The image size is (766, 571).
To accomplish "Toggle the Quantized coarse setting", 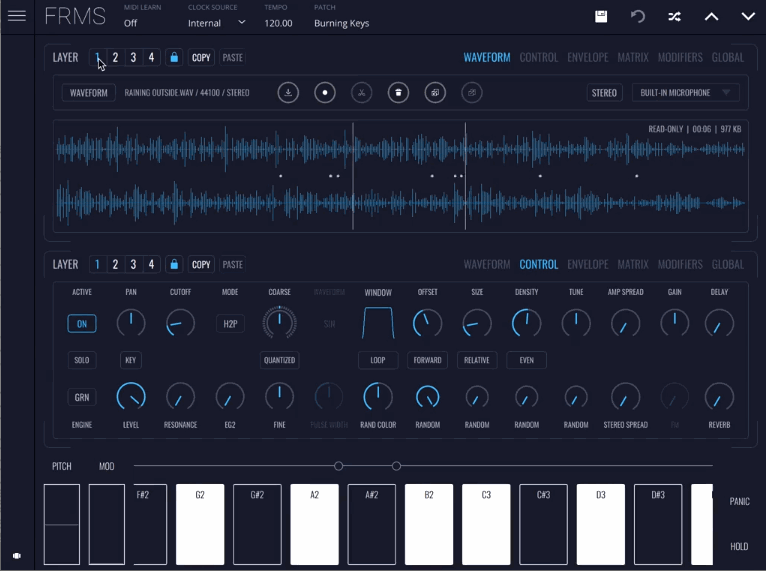I will tap(279, 360).
